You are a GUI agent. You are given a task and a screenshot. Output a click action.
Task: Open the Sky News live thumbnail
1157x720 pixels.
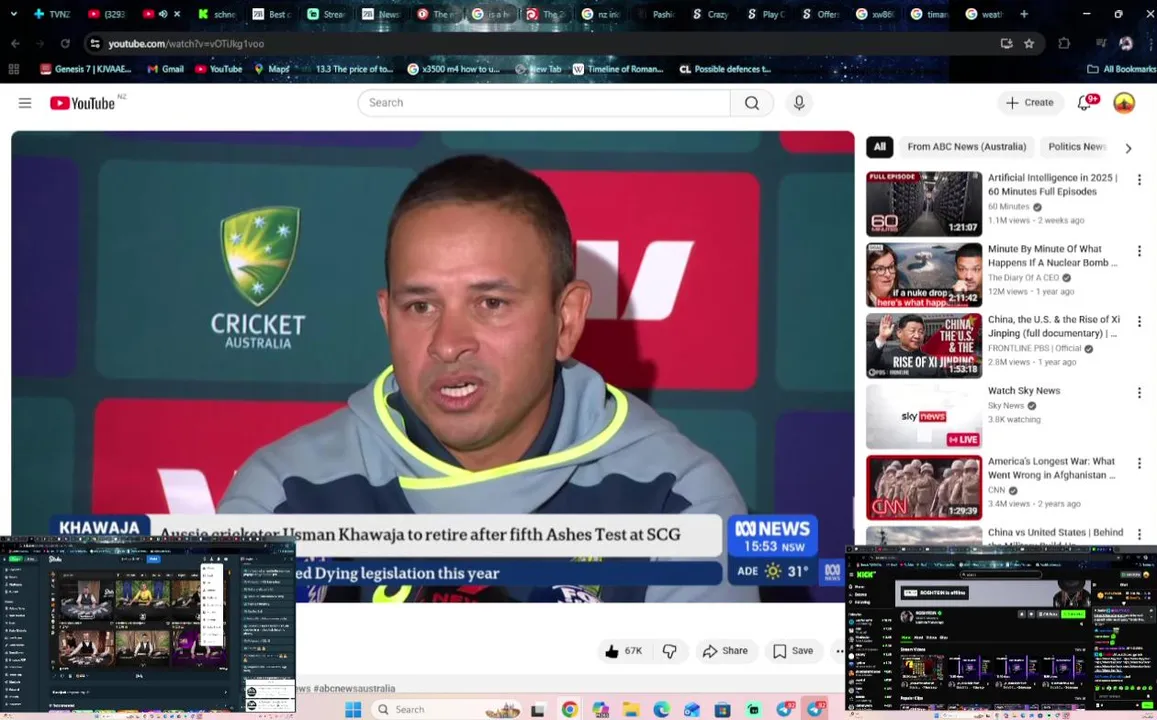coord(924,417)
